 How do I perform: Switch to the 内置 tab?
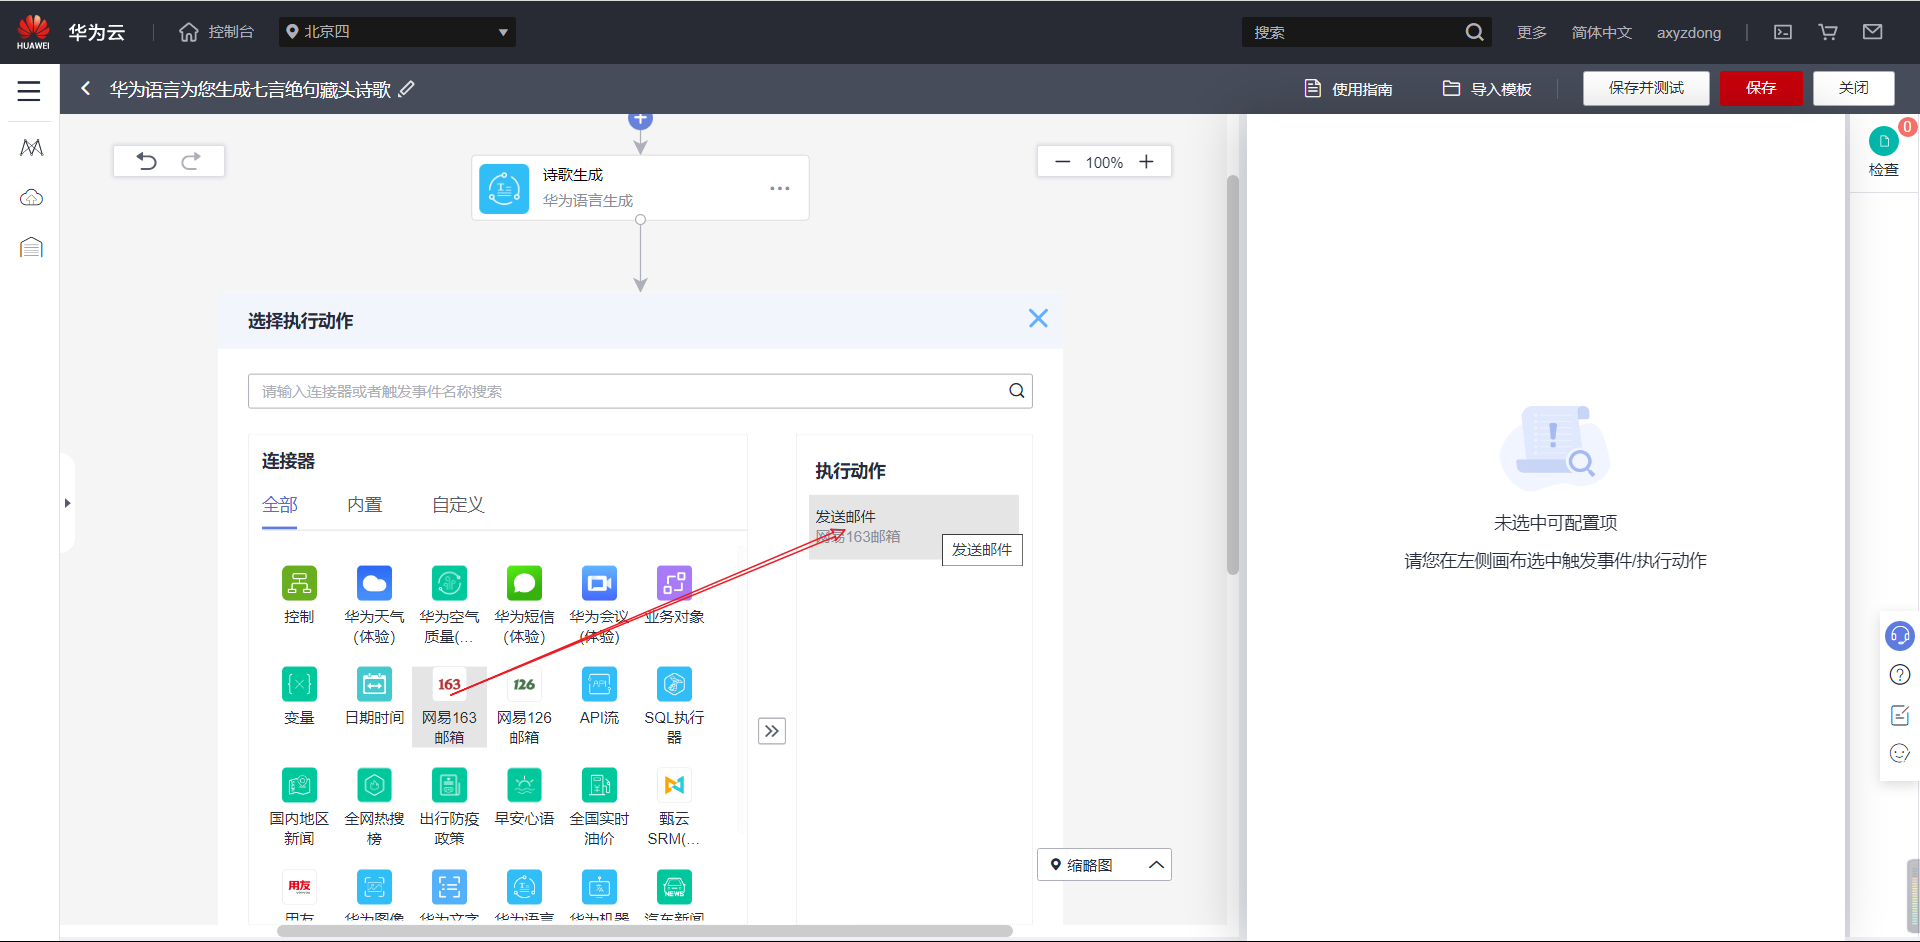click(x=365, y=505)
